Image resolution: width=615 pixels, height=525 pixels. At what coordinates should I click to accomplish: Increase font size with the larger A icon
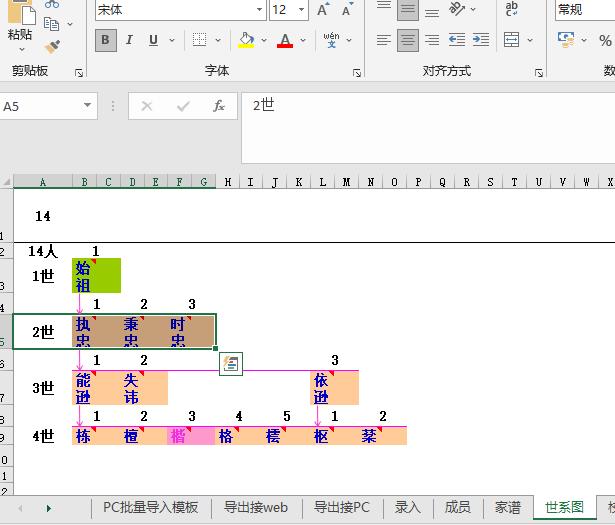point(323,10)
